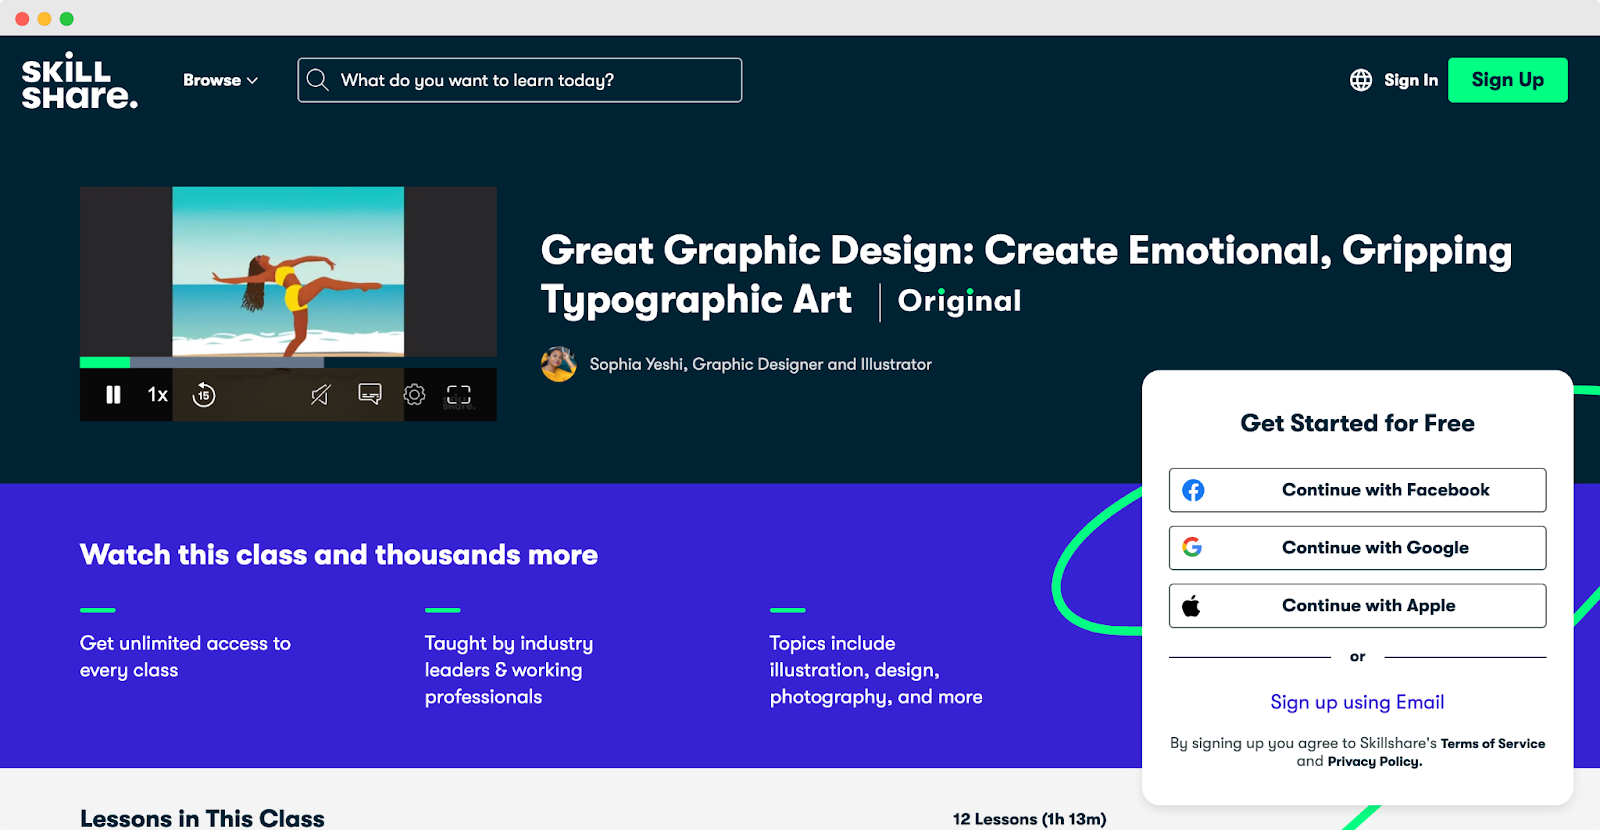The height and width of the screenshot is (830, 1600).
Task: Continue with Google
Action: pyautogui.click(x=1357, y=548)
